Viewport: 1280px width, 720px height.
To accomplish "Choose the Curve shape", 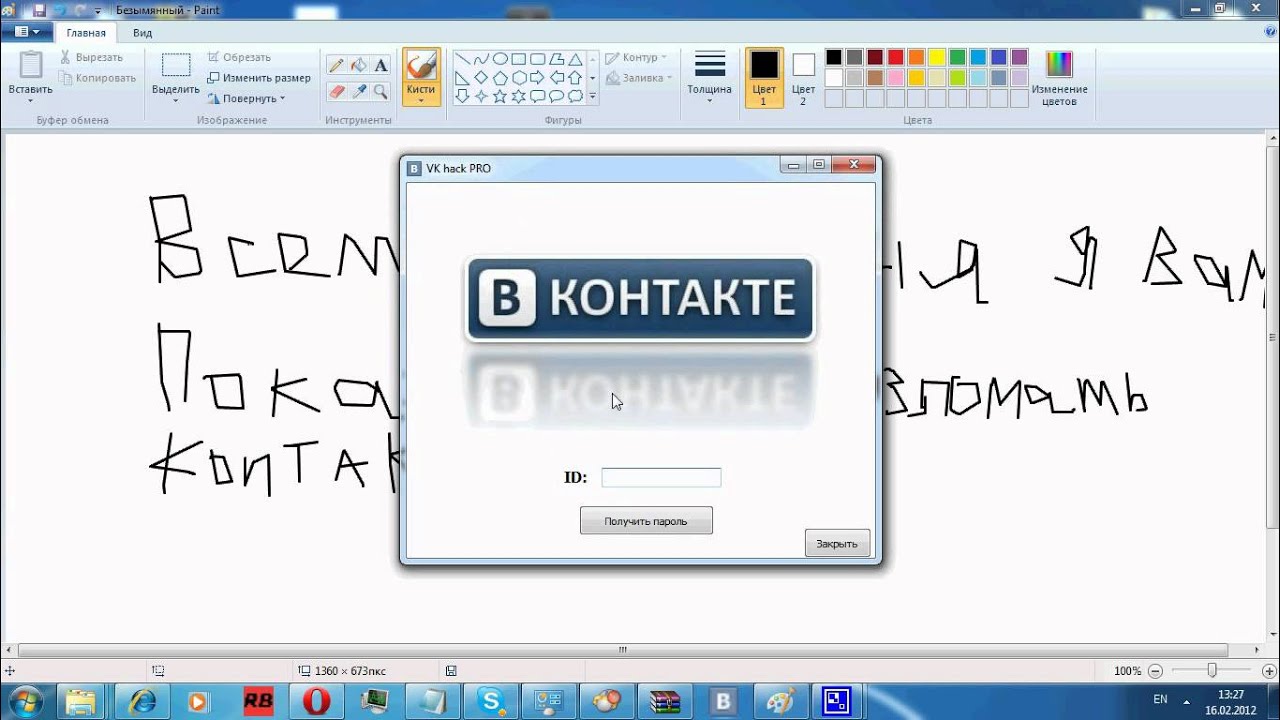I will pyautogui.click(x=481, y=59).
